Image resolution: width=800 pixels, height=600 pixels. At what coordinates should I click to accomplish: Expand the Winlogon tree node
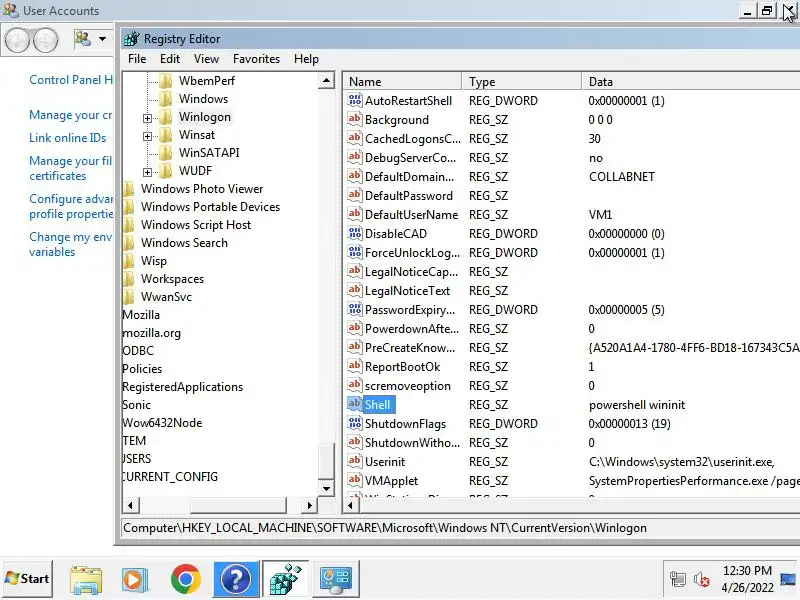click(x=147, y=118)
